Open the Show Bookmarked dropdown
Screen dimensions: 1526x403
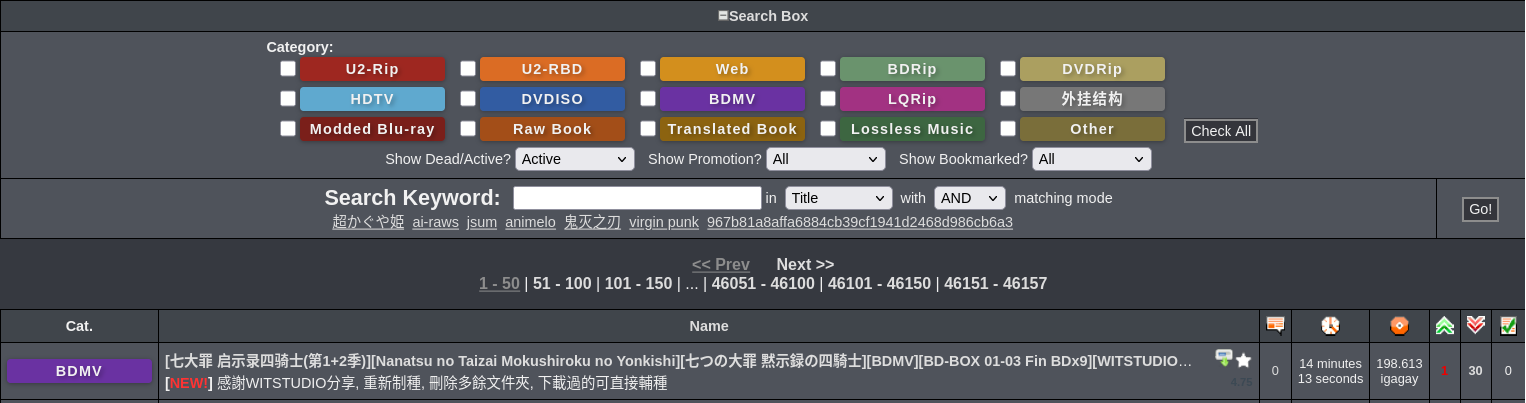[x=1092, y=159]
